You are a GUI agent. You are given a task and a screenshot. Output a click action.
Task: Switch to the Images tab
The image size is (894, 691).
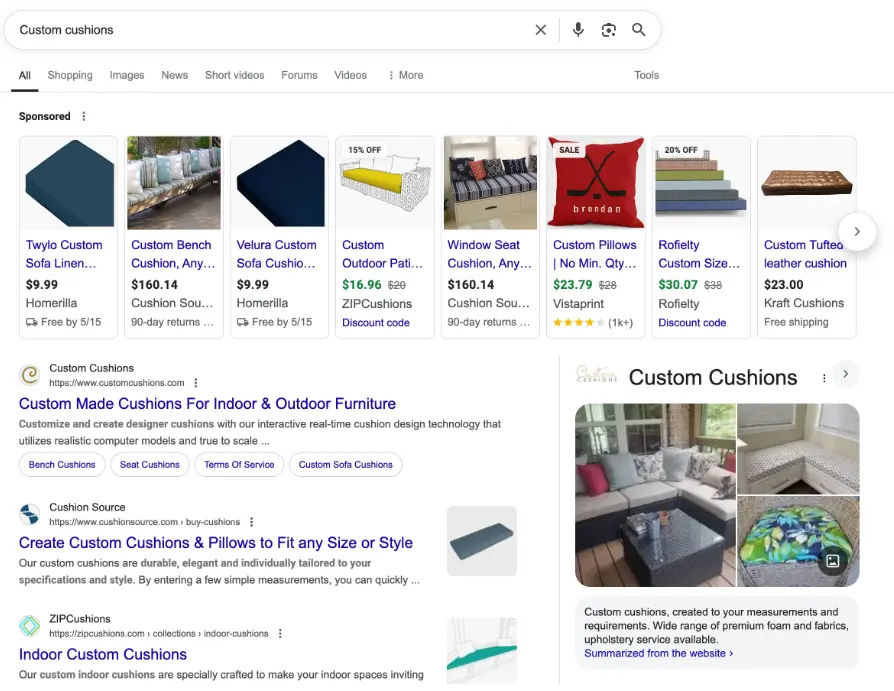tap(127, 75)
